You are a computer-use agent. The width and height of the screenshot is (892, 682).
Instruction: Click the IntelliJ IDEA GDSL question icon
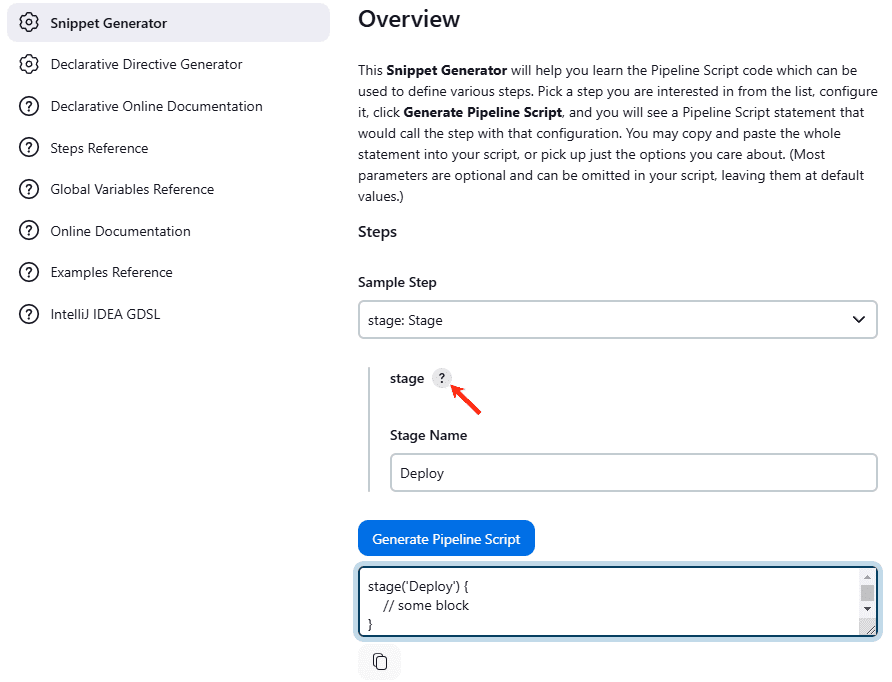click(x=29, y=313)
